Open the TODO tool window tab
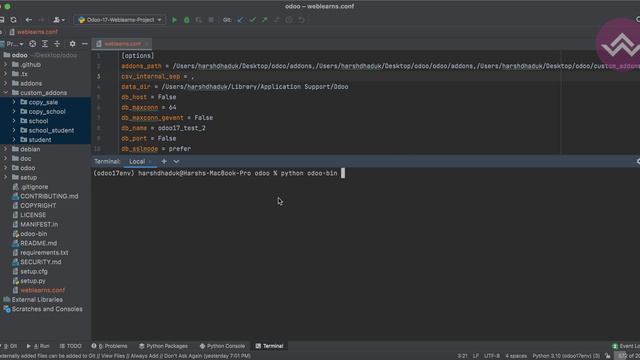640x360 pixels. point(71,346)
